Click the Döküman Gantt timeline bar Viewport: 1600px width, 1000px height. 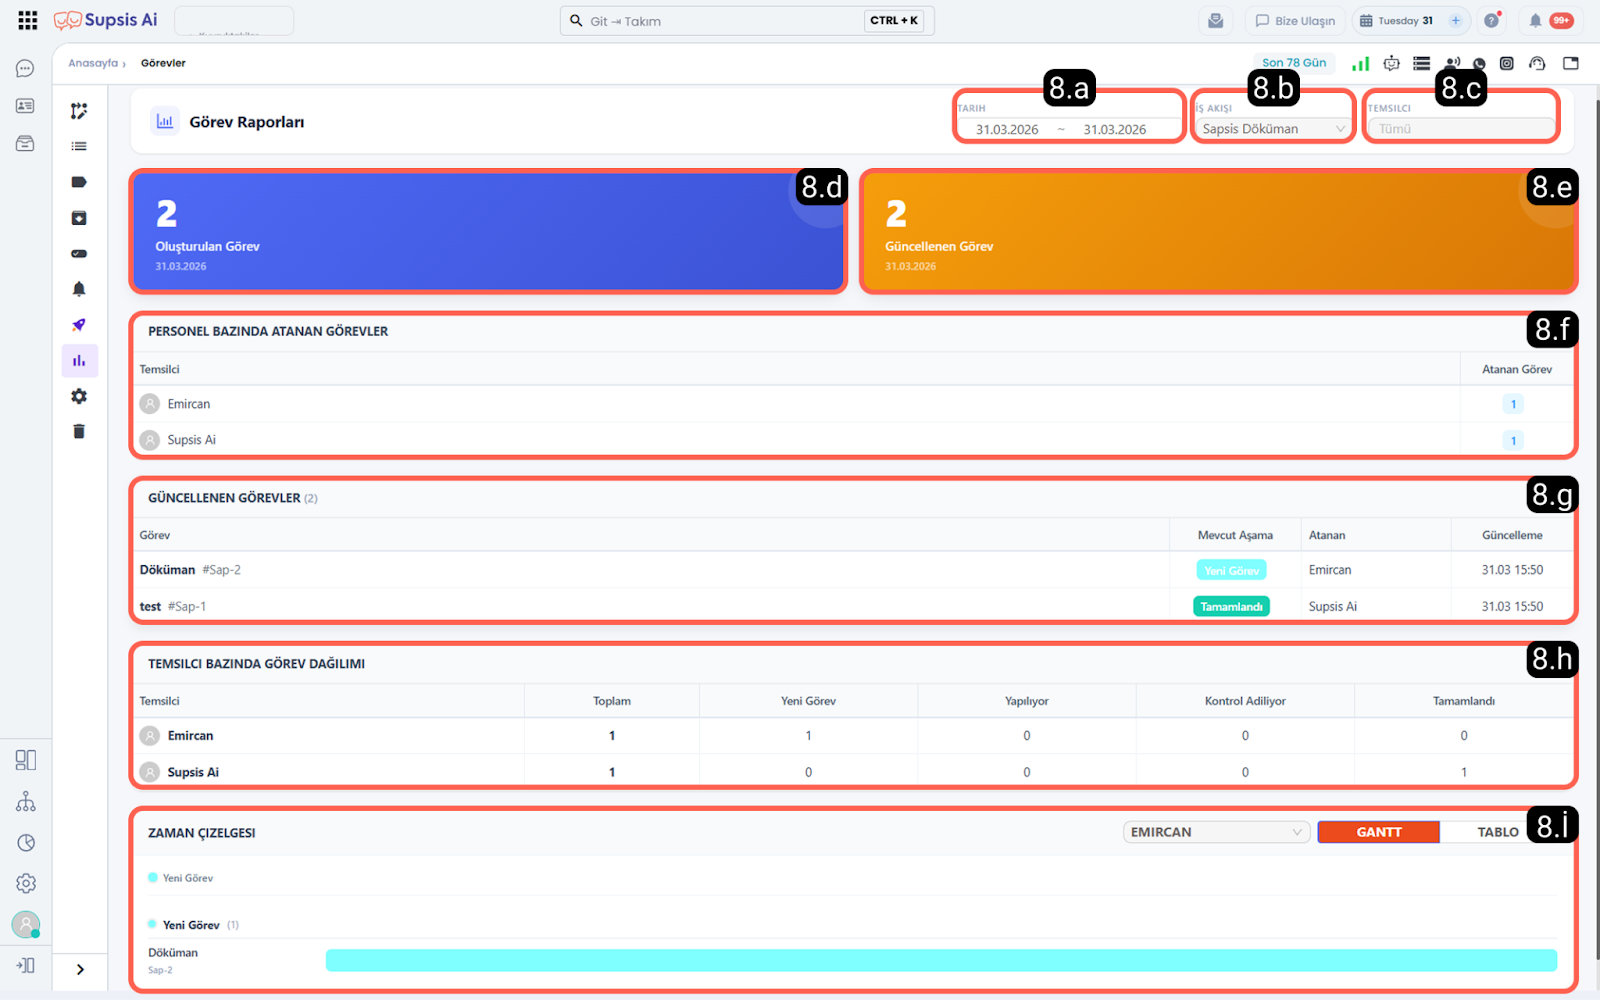click(940, 961)
